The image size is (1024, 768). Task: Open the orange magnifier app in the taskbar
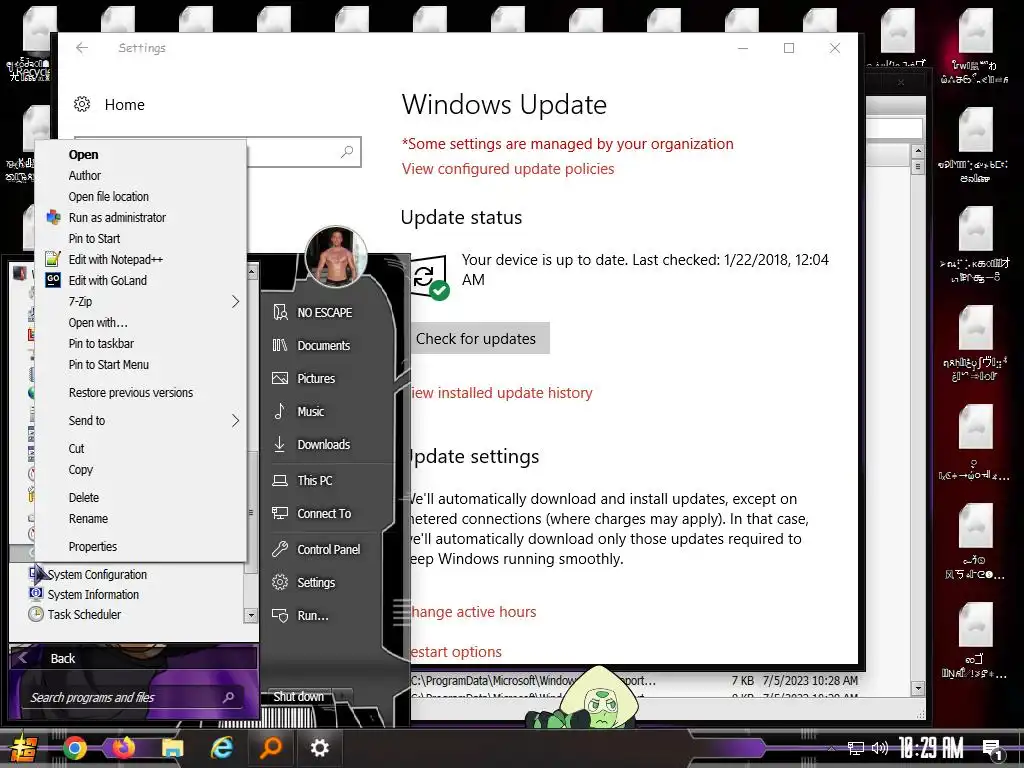[270, 748]
